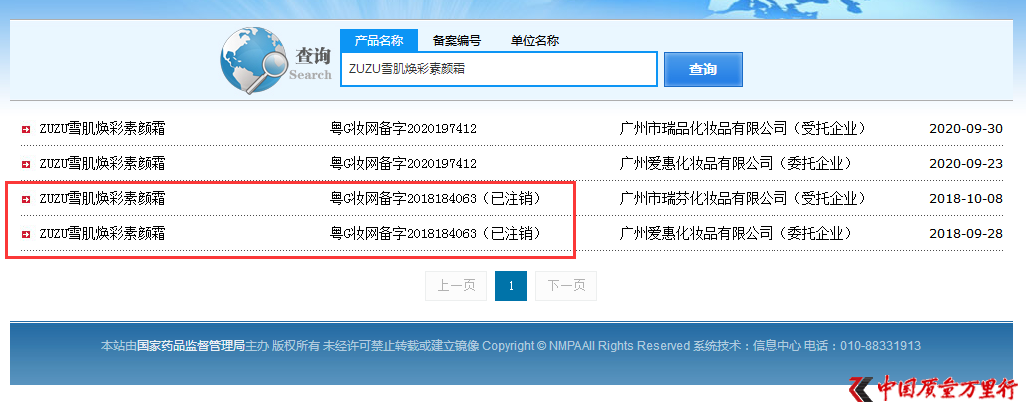1026x418 pixels.
Task: Select page 1 in pagination
Action: pyautogui.click(x=511, y=286)
